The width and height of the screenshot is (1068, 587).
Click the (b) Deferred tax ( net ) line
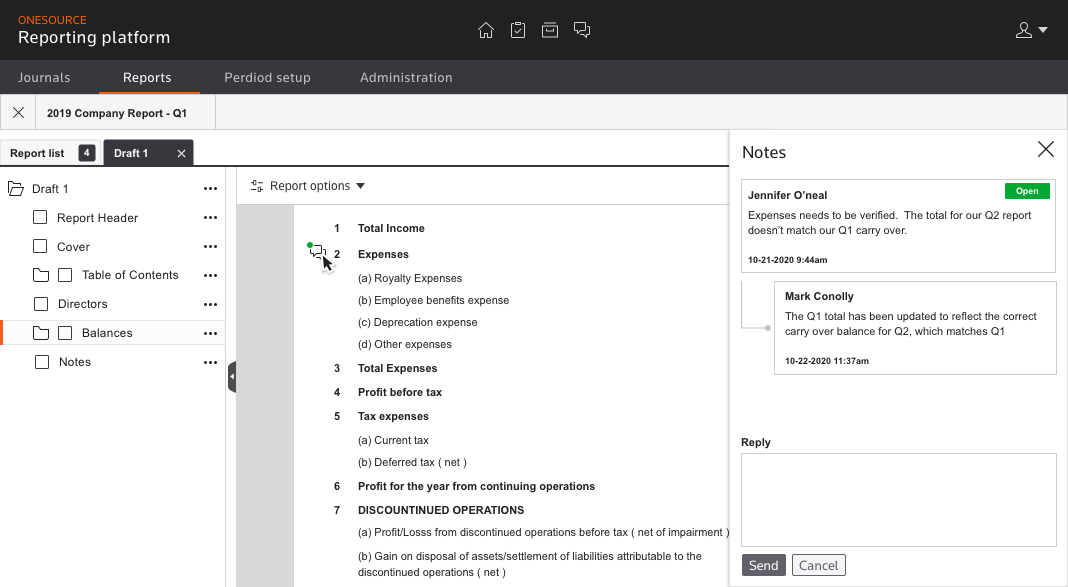coord(412,462)
